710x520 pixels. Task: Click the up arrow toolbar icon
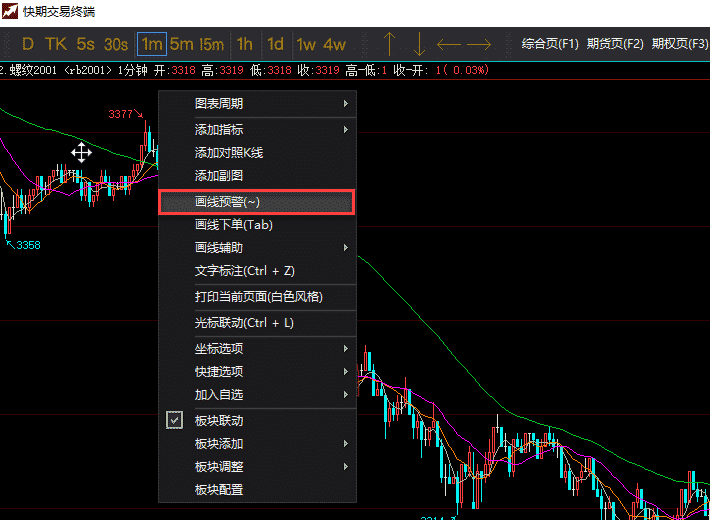pos(390,44)
